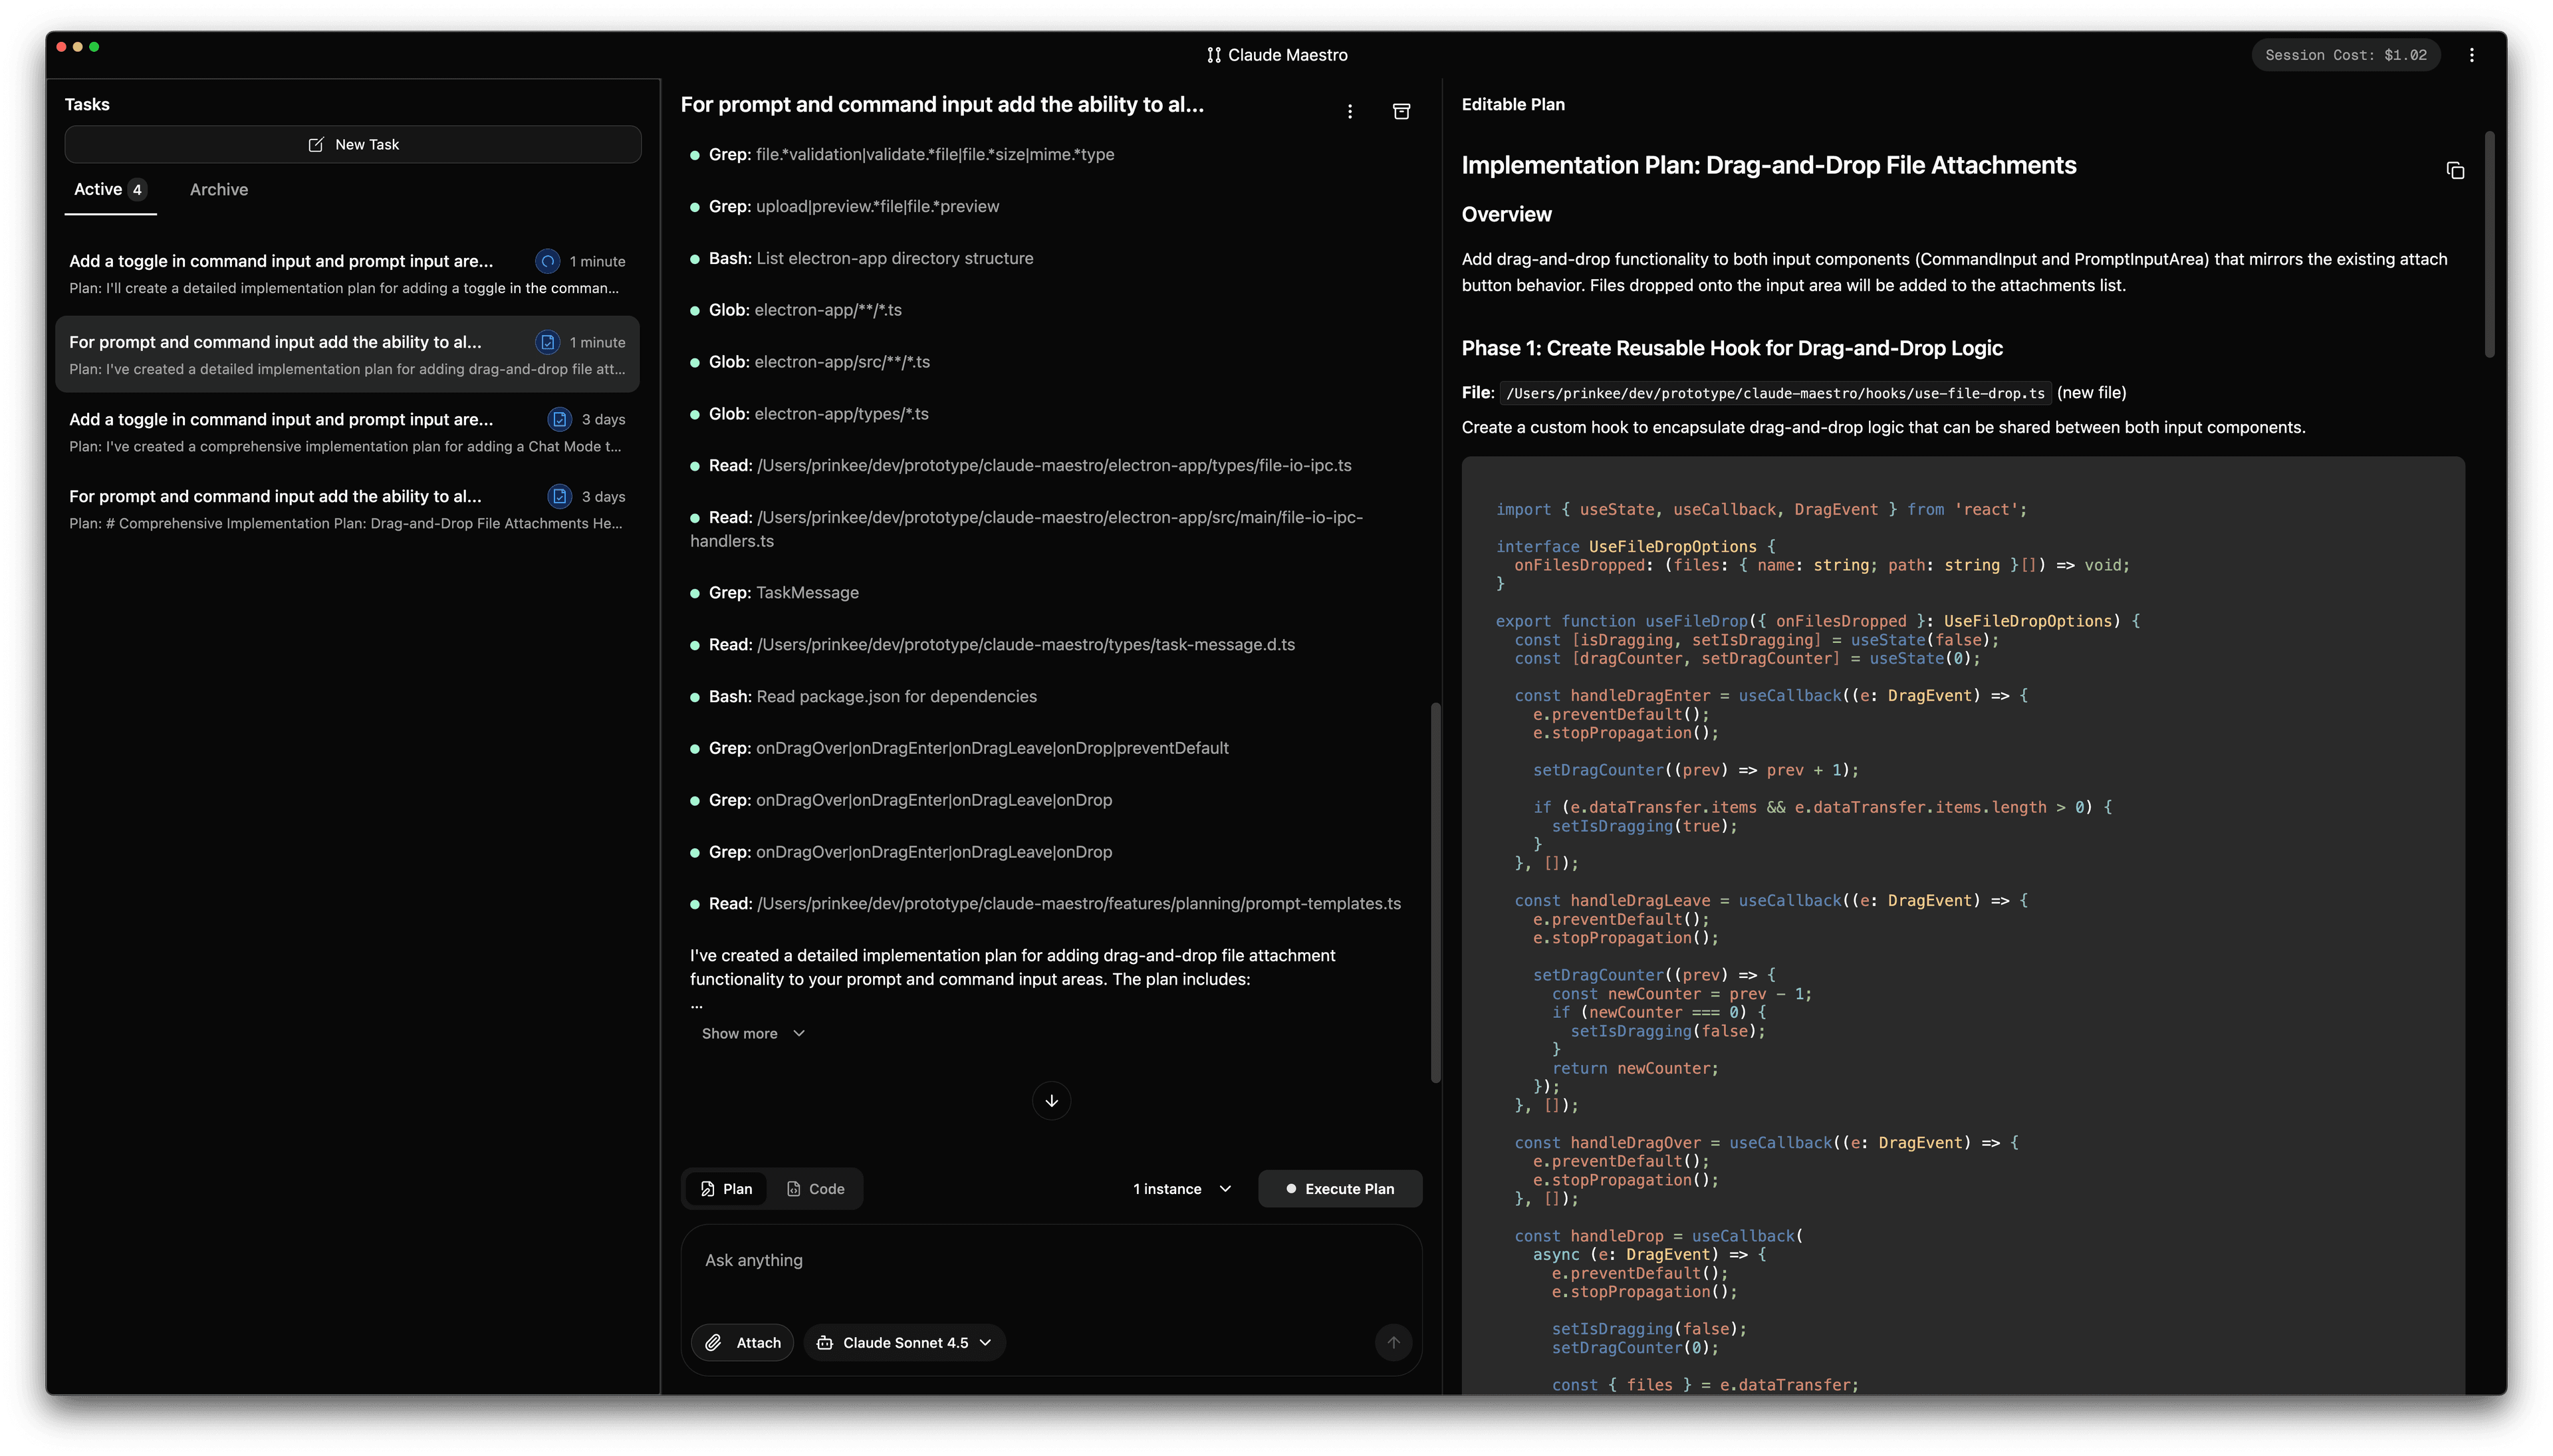Switch mode toggle to Code
2553x1456 pixels.
pos(815,1188)
